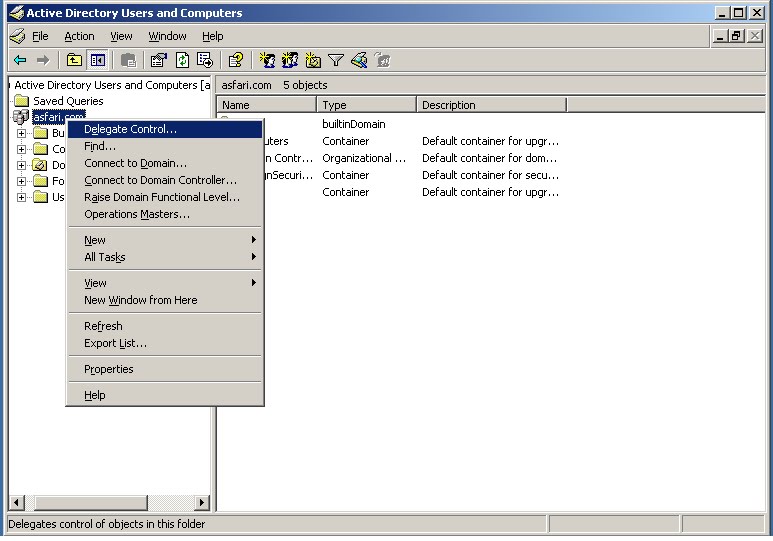The image size is (773, 541).
Task: Open the Window menu
Action: click(168, 36)
